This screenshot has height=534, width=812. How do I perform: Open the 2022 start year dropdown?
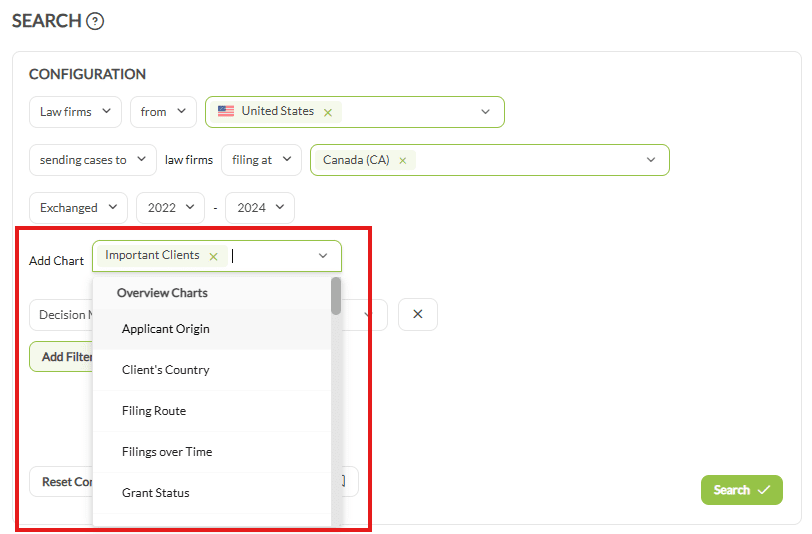[x=170, y=208]
